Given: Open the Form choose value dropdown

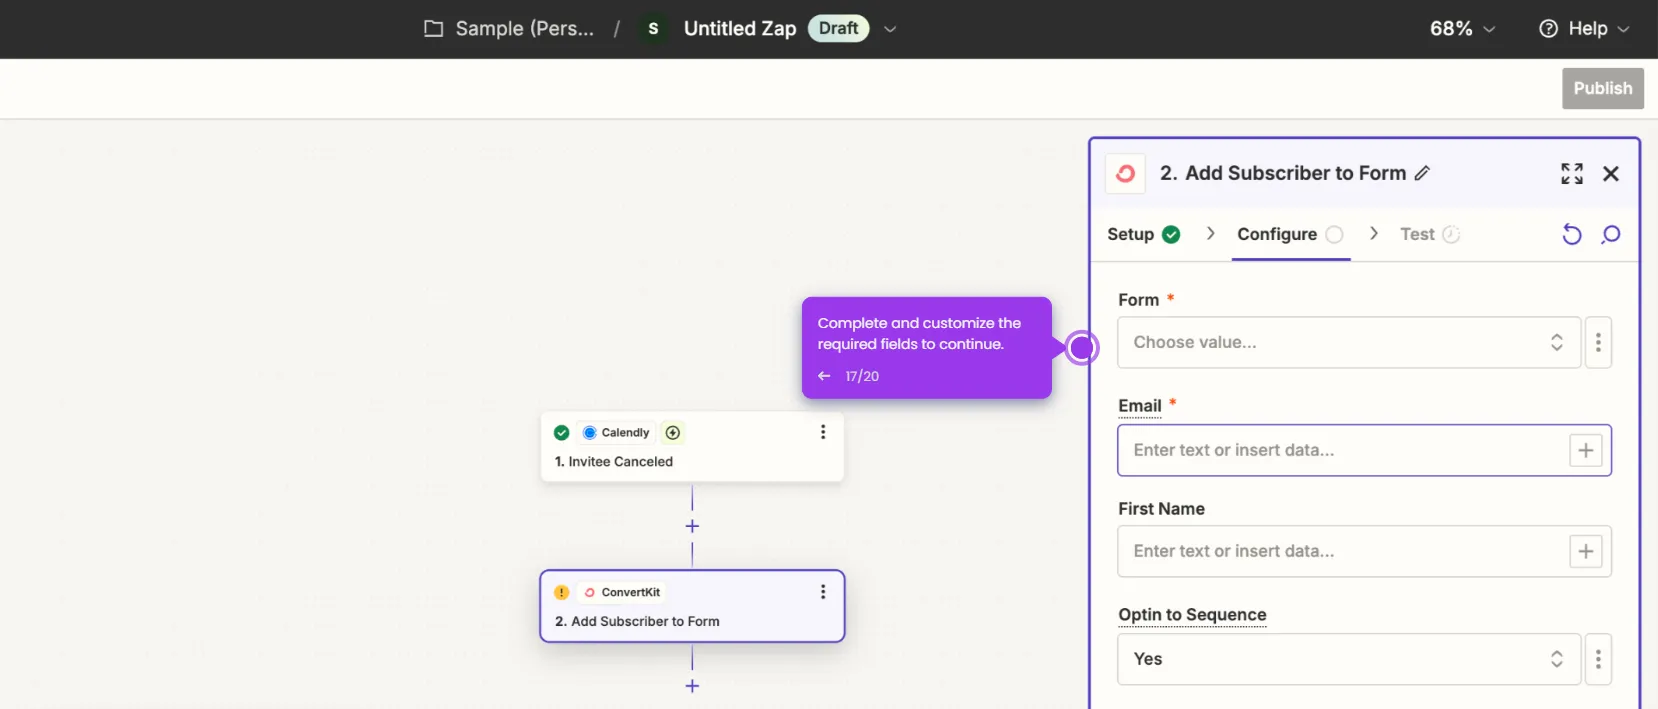Looking at the screenshot, I should [x=1349, y=342].
